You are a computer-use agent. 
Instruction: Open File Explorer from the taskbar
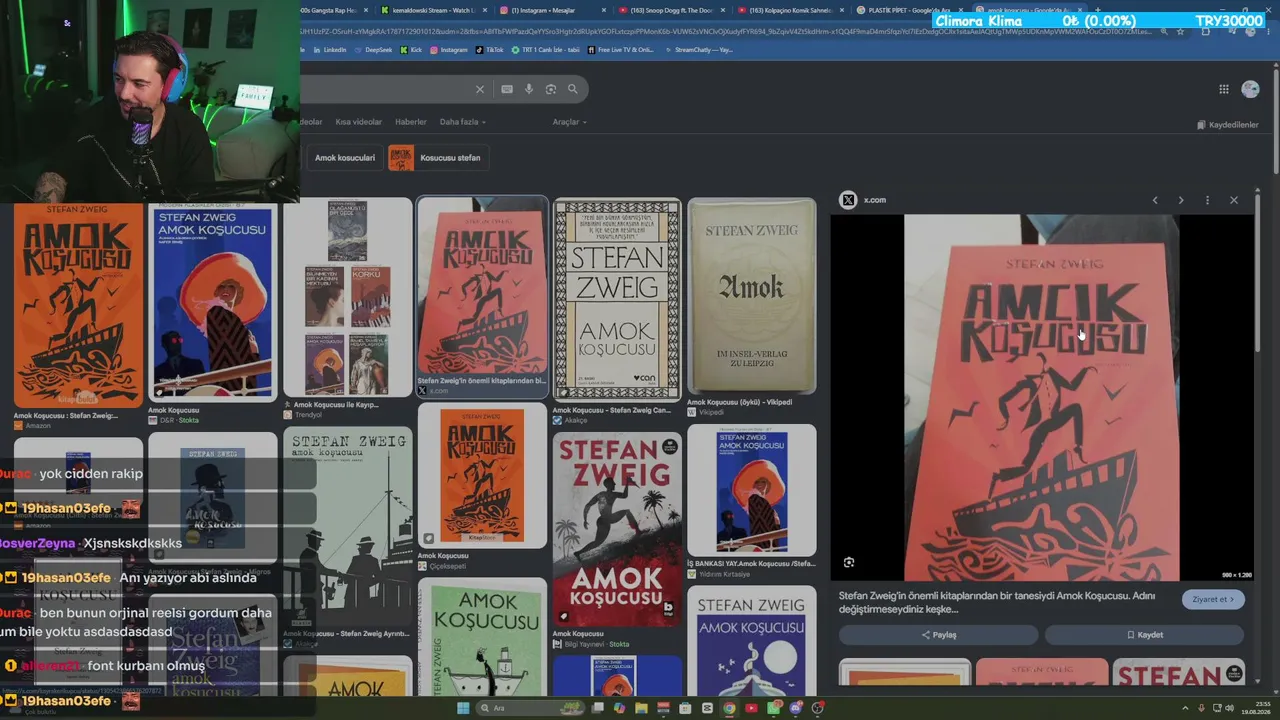click(641, 708)
